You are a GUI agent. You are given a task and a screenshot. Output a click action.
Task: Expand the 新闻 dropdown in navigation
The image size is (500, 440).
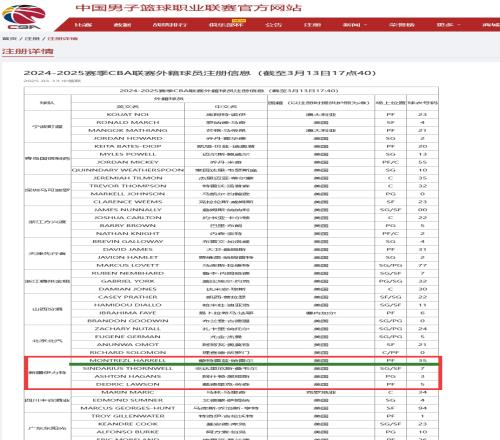355,25
